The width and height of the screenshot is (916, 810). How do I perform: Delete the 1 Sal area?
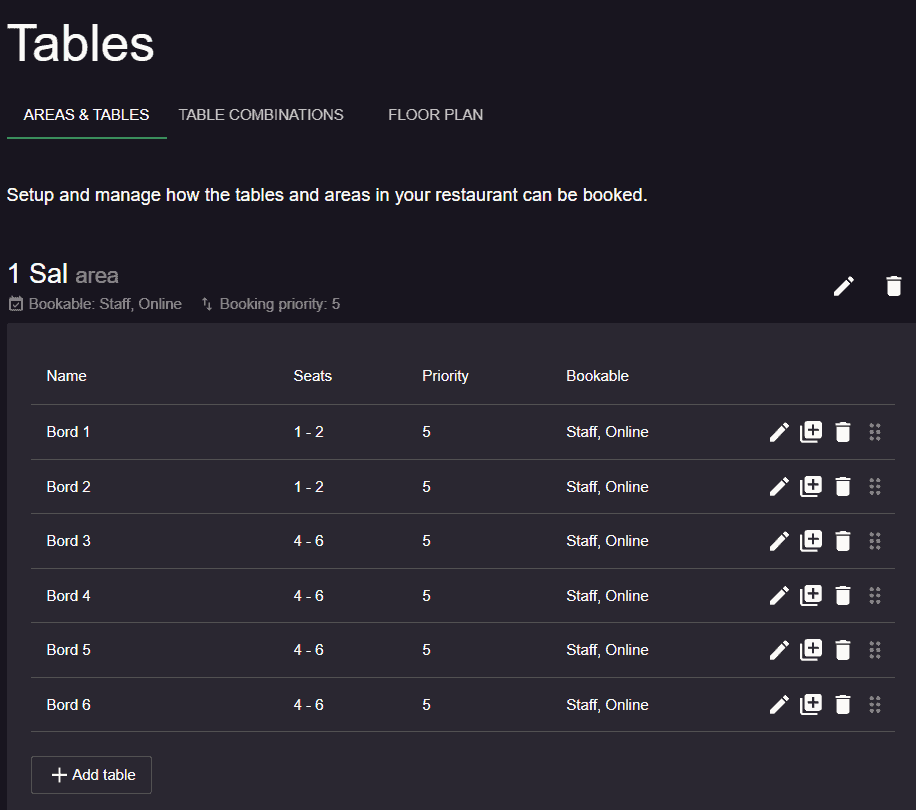point(894,286)
